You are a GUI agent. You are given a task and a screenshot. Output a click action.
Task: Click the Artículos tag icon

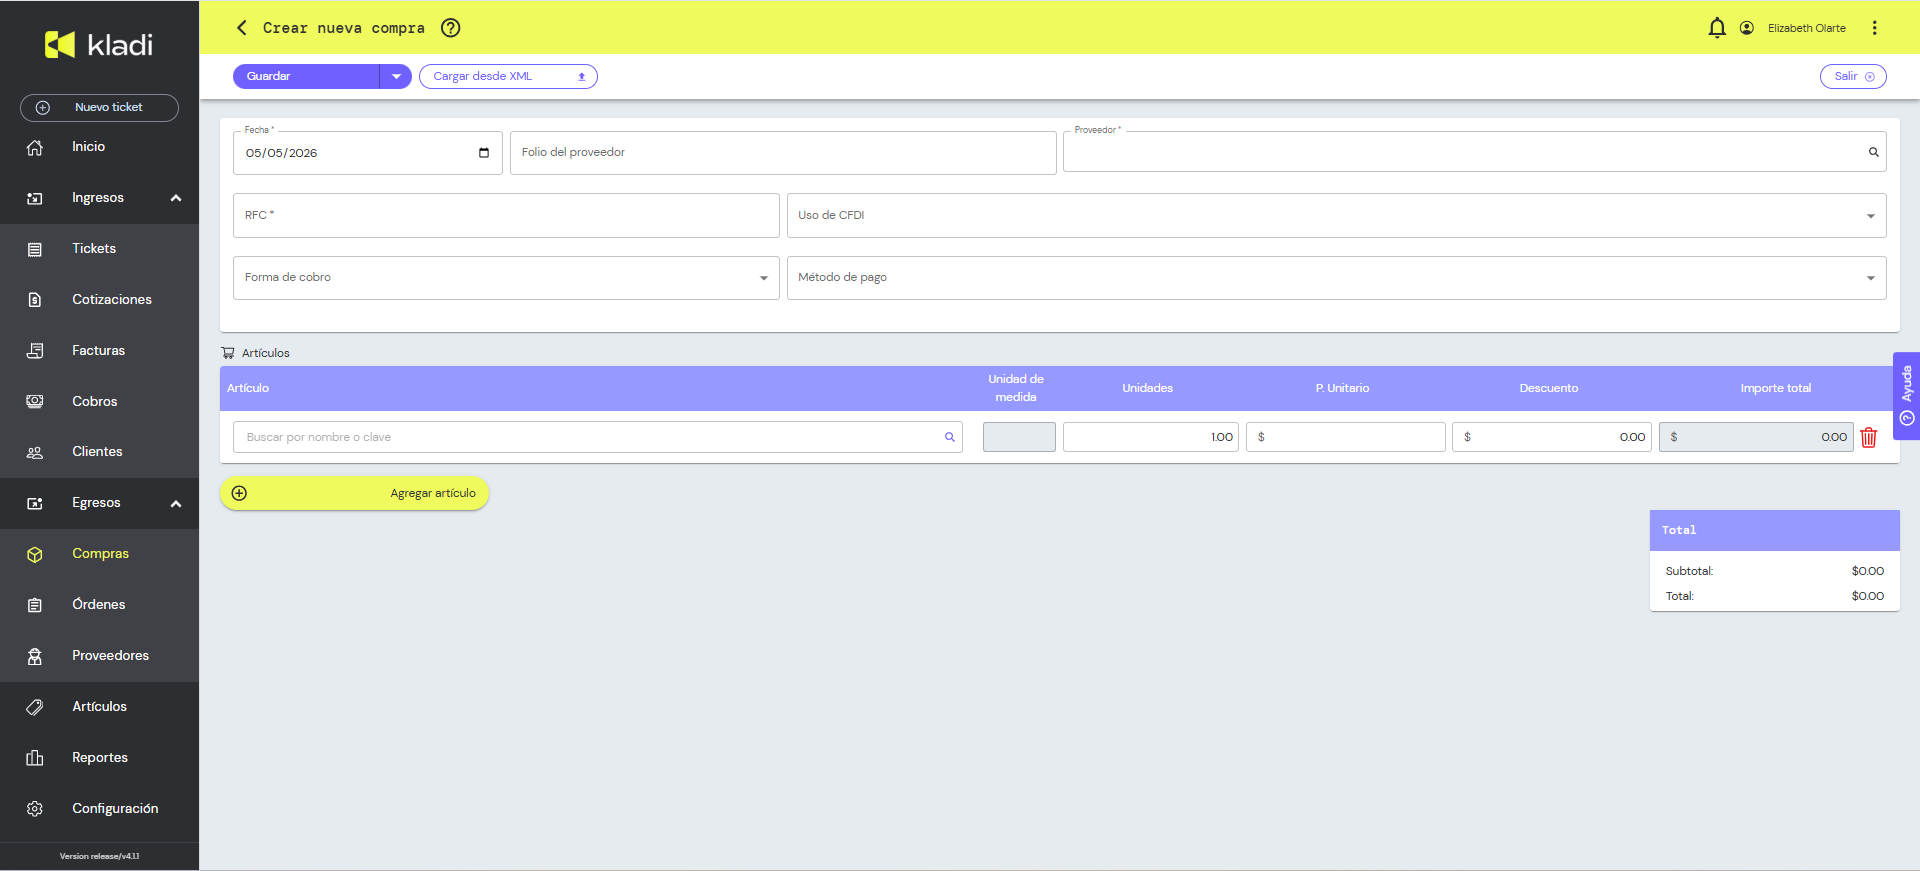(x=35, y=707)
